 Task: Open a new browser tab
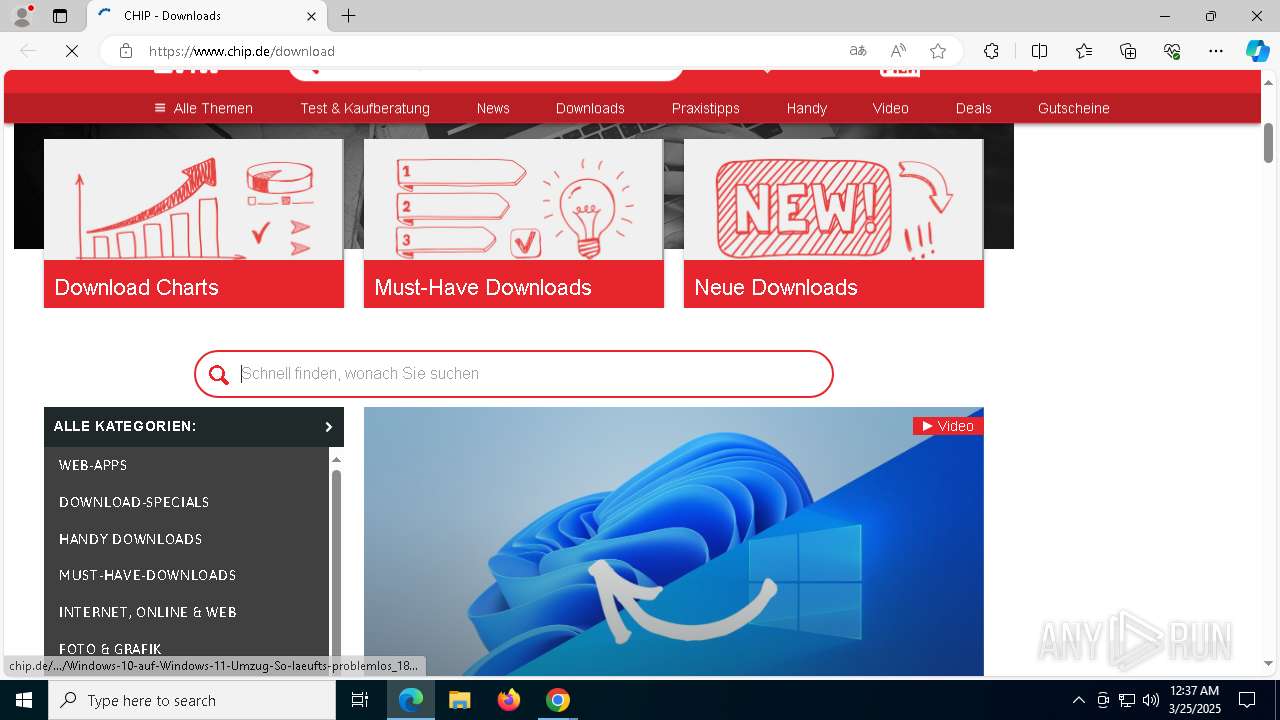[348, 16]
